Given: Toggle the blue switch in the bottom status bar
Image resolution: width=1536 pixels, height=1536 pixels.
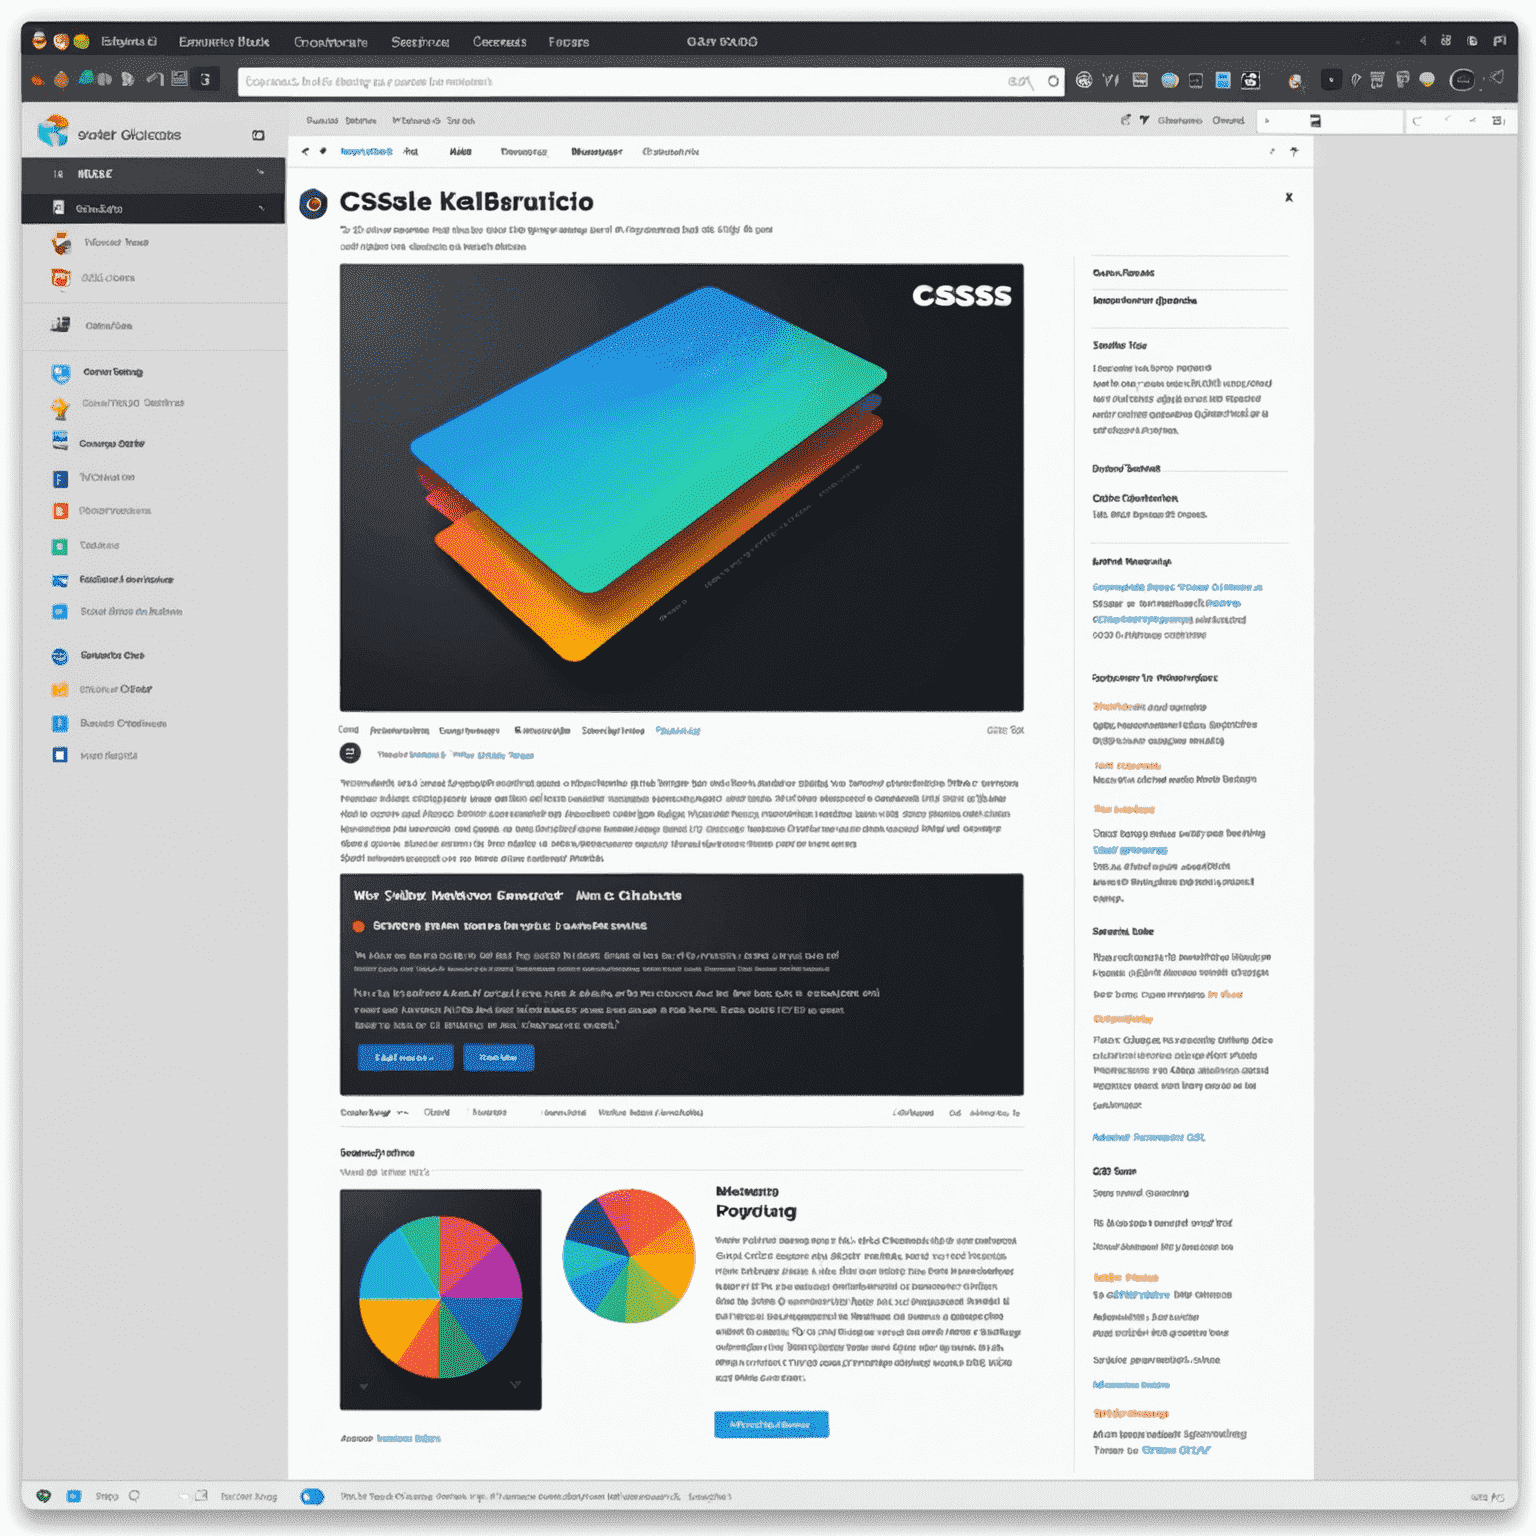Looking at the screenshot, I should click(x=312, y=1496).
